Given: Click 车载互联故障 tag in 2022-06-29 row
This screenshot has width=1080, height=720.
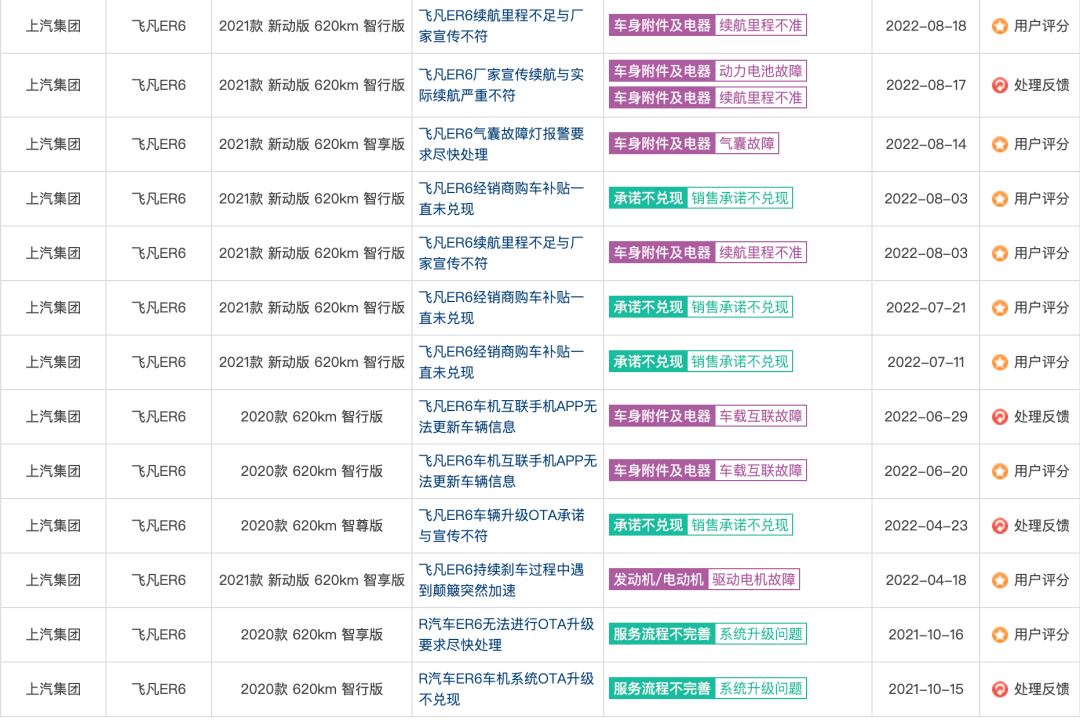Looking at the screenshot, I should 760,416.
